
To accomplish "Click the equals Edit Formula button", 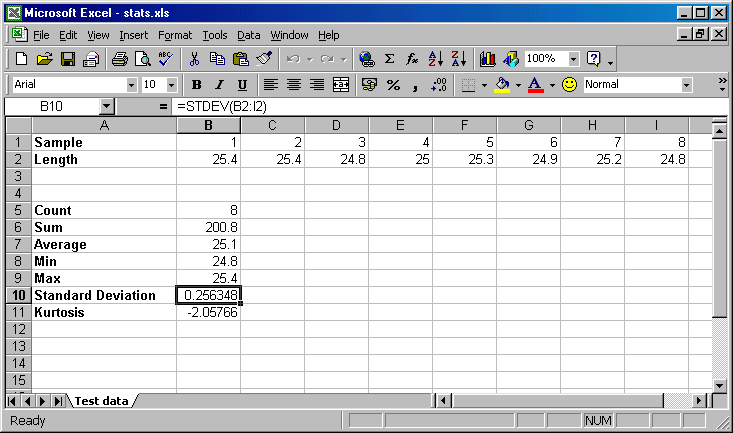I will click(x=164, y=106).
